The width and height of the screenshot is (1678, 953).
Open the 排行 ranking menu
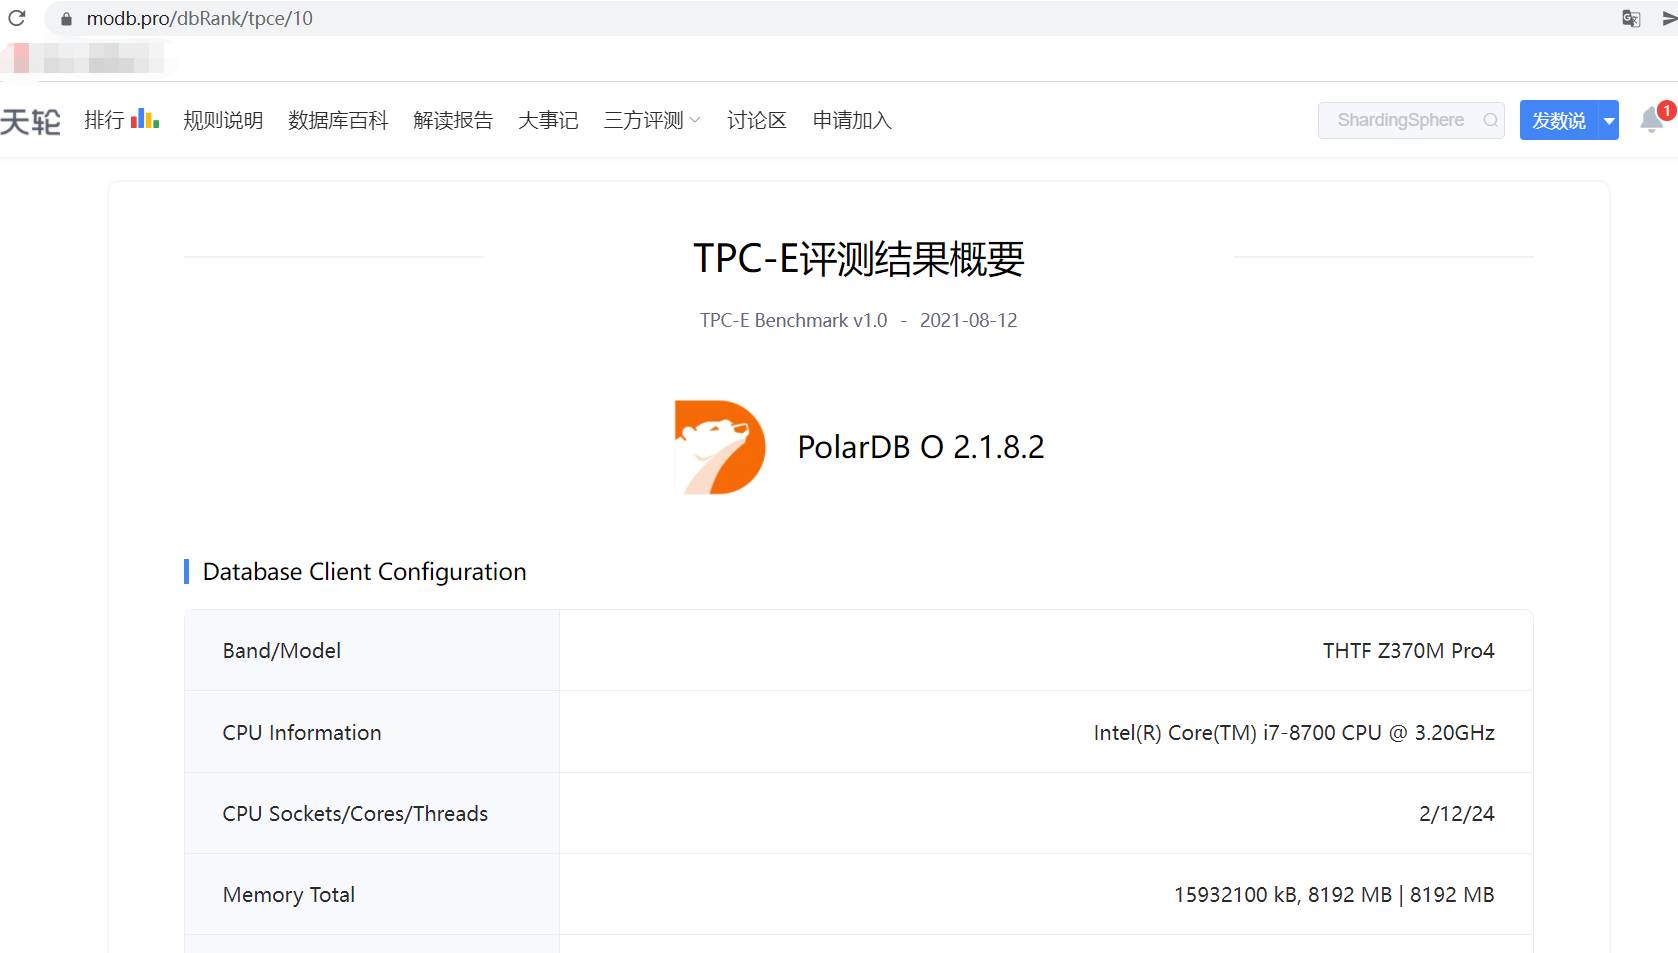[104, 120]
